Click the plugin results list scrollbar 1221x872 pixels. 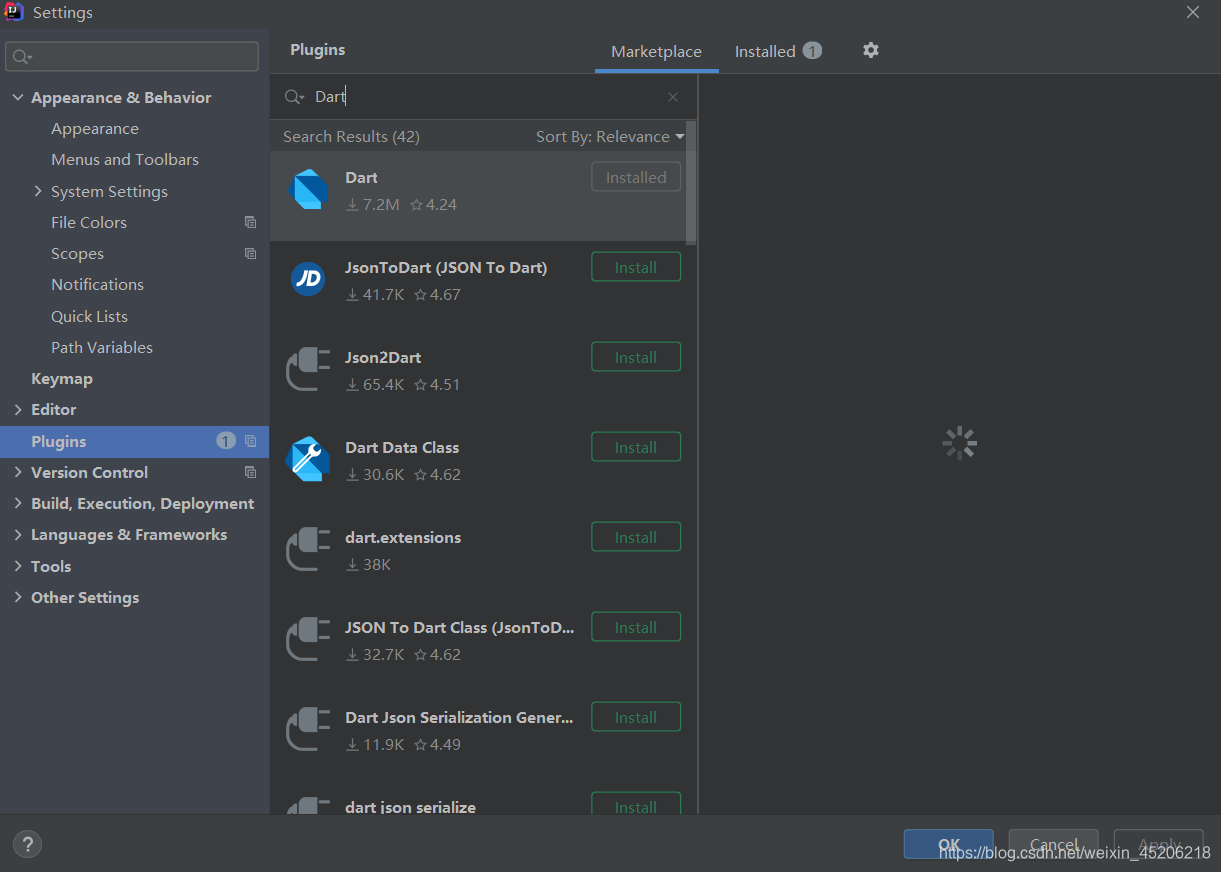(x=691, y=182)
